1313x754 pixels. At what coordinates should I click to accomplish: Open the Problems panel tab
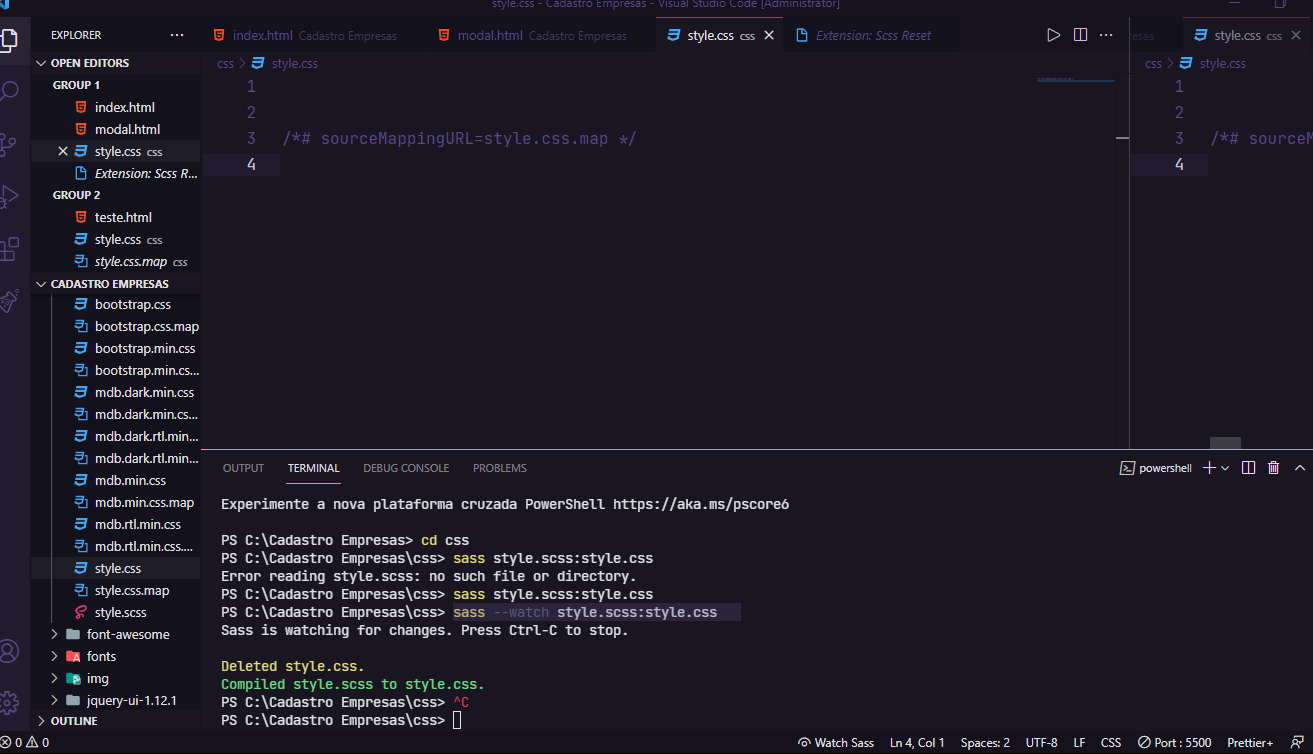(500, 468)
